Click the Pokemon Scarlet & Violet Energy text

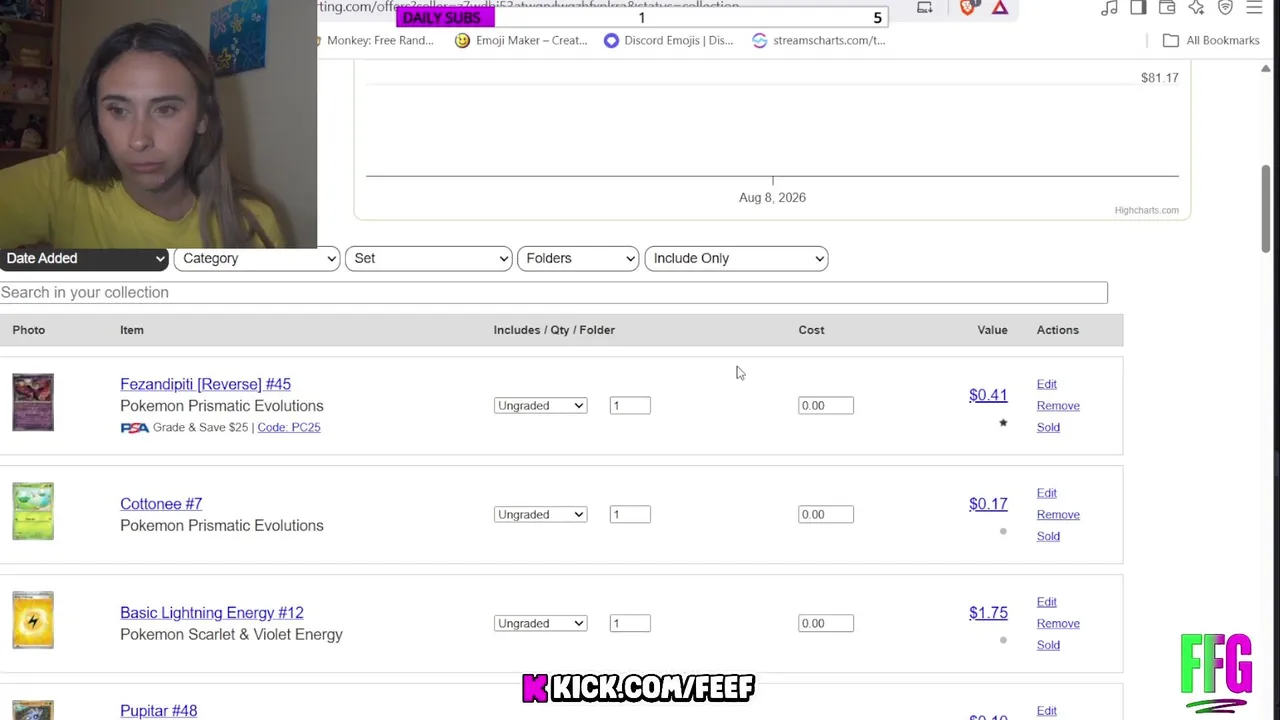point(231,635)
